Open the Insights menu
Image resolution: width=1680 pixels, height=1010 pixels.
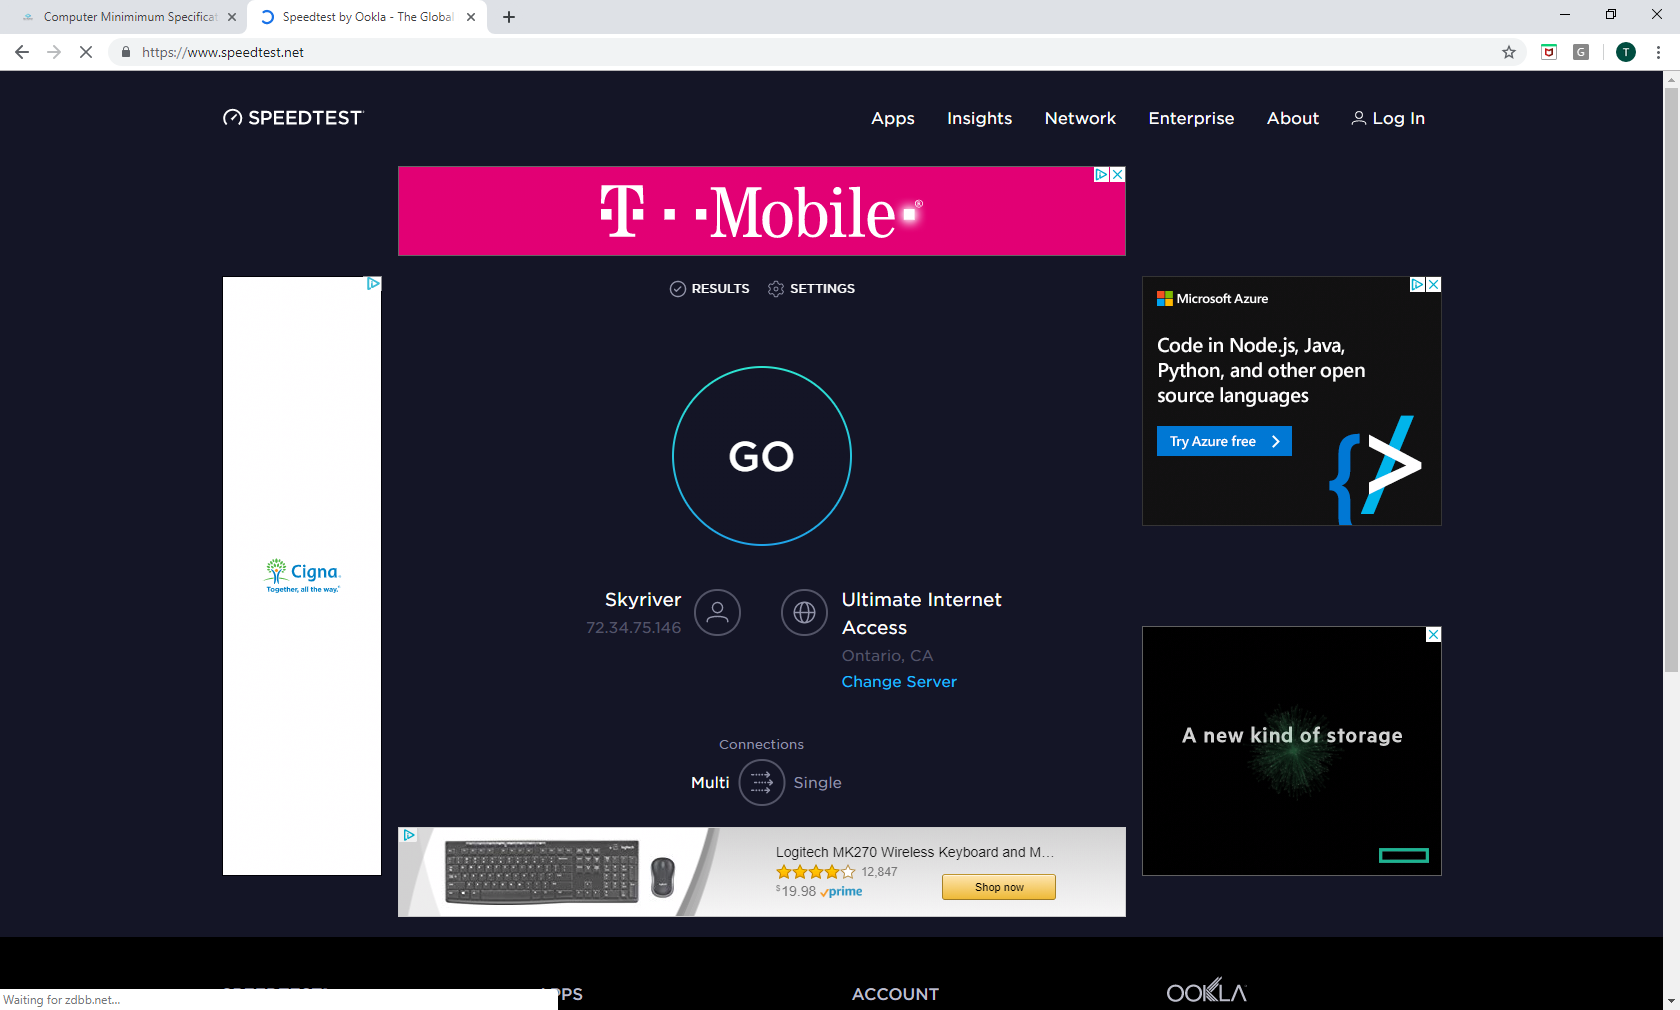(979, 118)
